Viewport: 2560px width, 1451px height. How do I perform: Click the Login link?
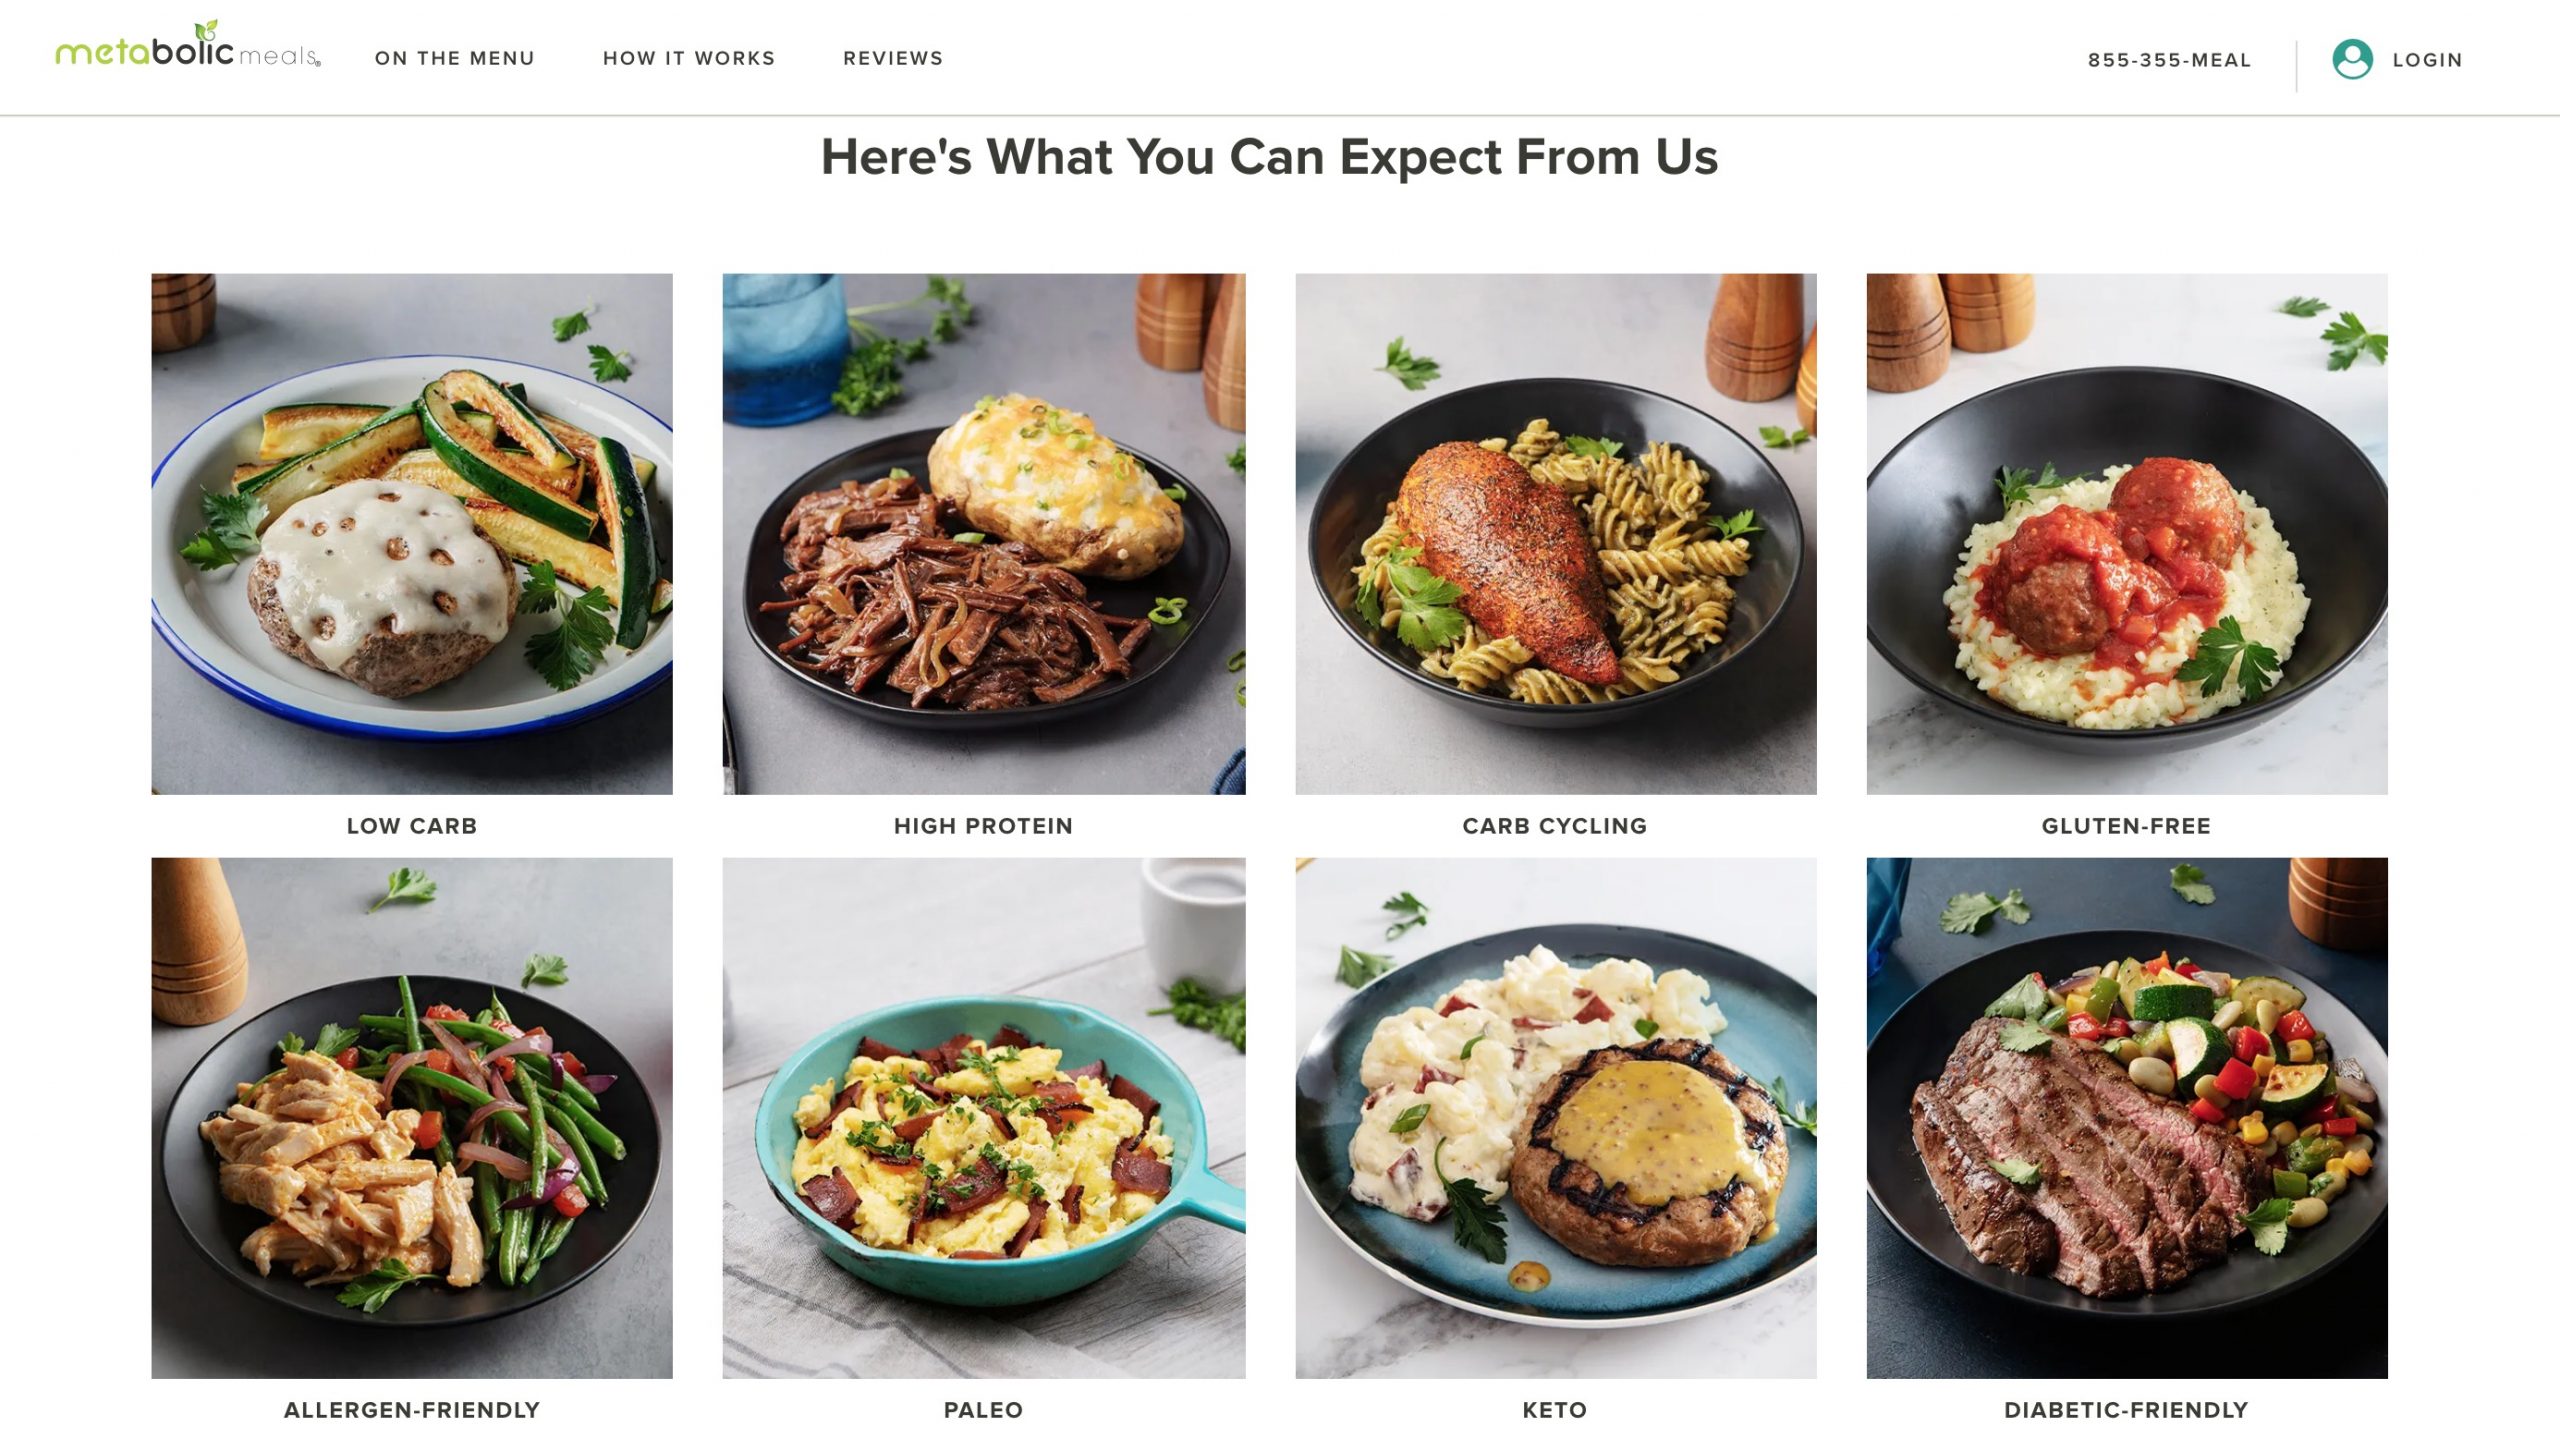click(x=2427, y=60)
